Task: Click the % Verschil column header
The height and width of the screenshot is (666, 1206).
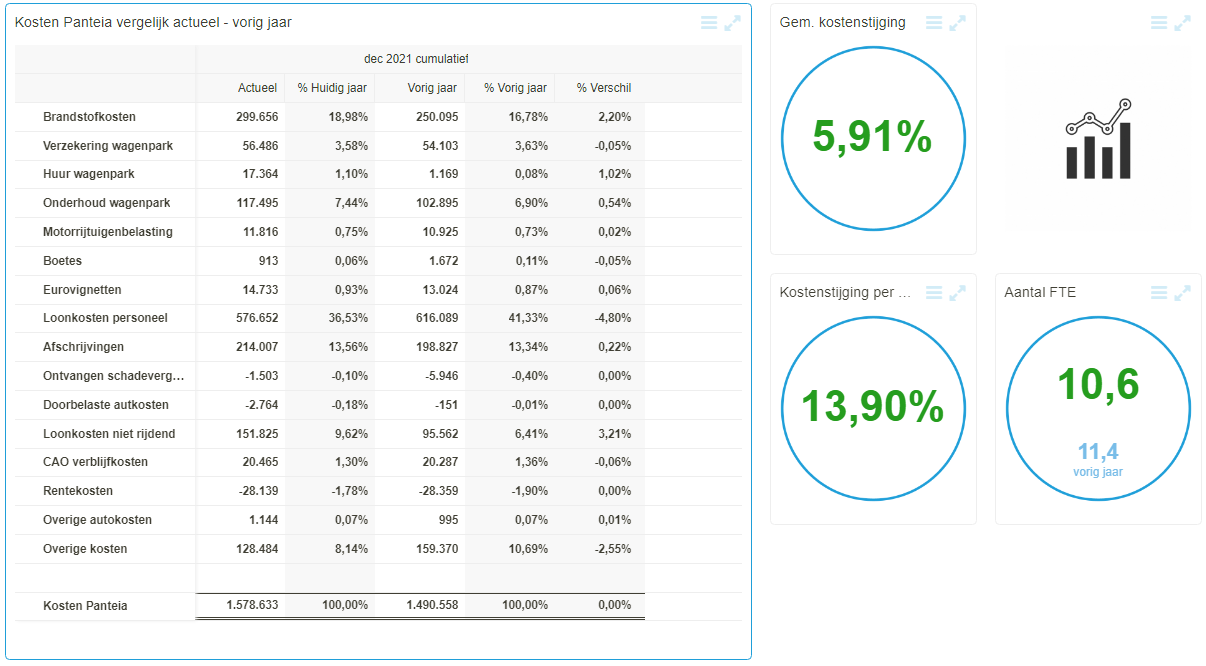Action: coord(604,88)
